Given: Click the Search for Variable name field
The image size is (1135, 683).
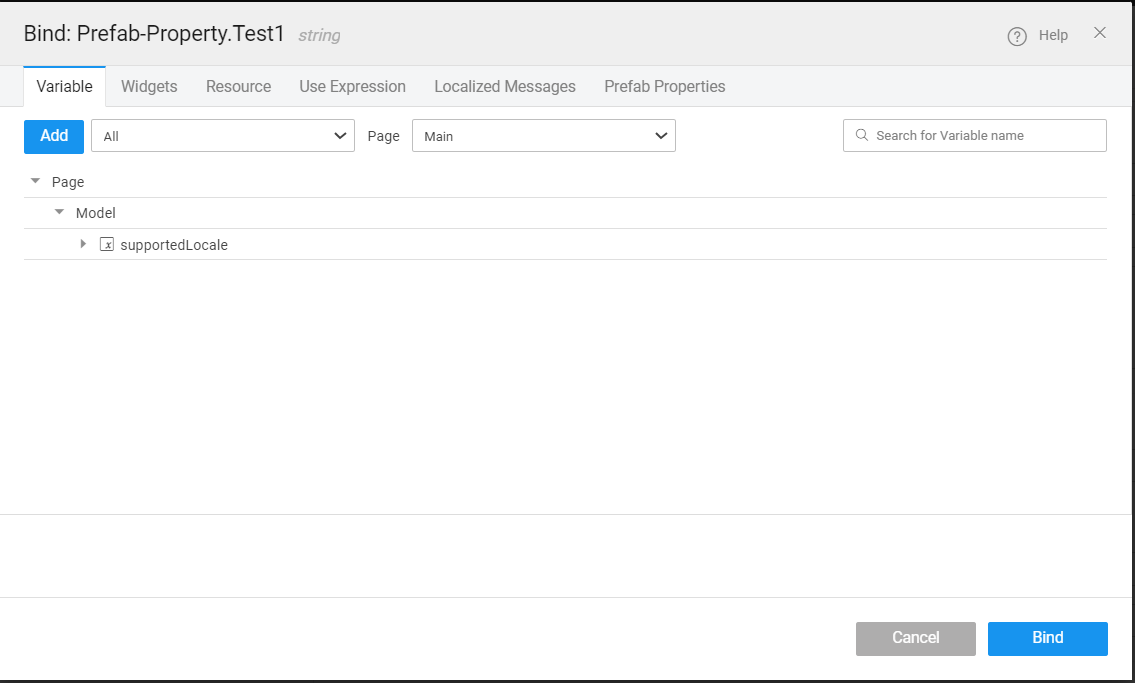Looking at the screenshot, I should [975, 134].
